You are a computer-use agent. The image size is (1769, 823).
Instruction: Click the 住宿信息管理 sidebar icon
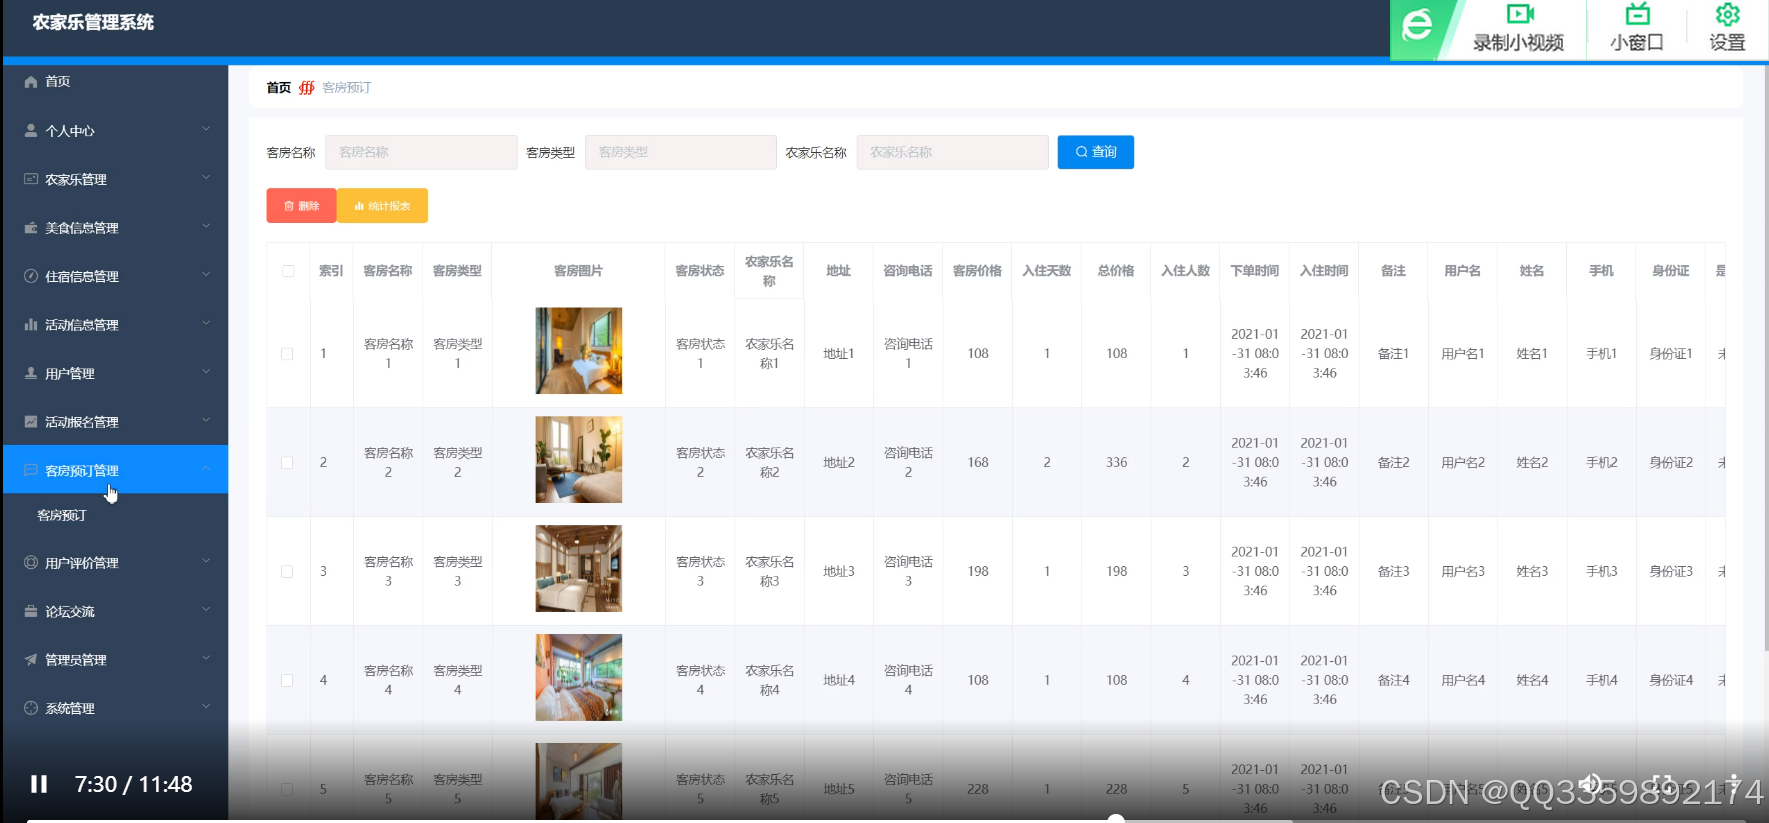(x=31, y=276)
